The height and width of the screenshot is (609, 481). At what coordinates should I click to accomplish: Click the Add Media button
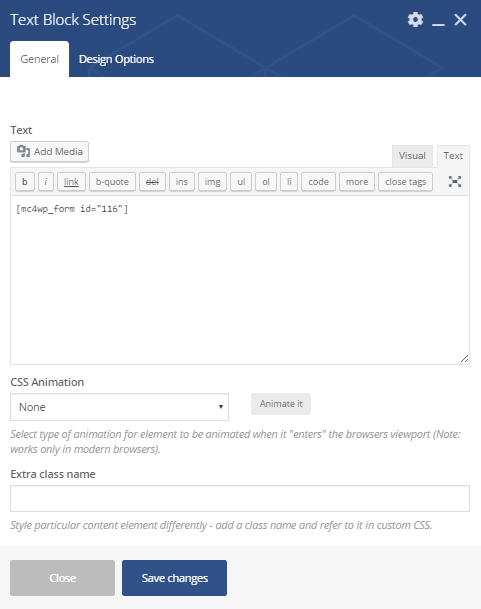(x=49, y=151)
